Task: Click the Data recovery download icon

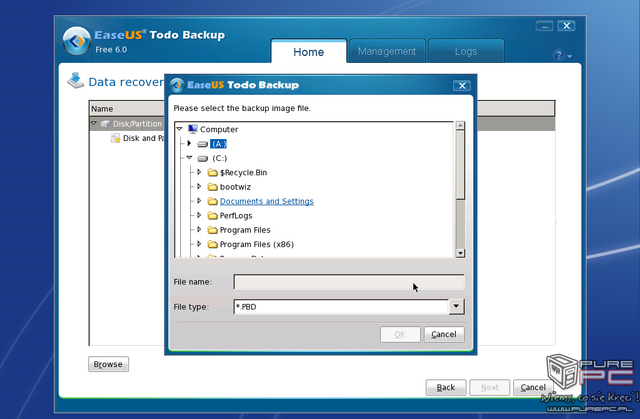Action: coord(76,81)
